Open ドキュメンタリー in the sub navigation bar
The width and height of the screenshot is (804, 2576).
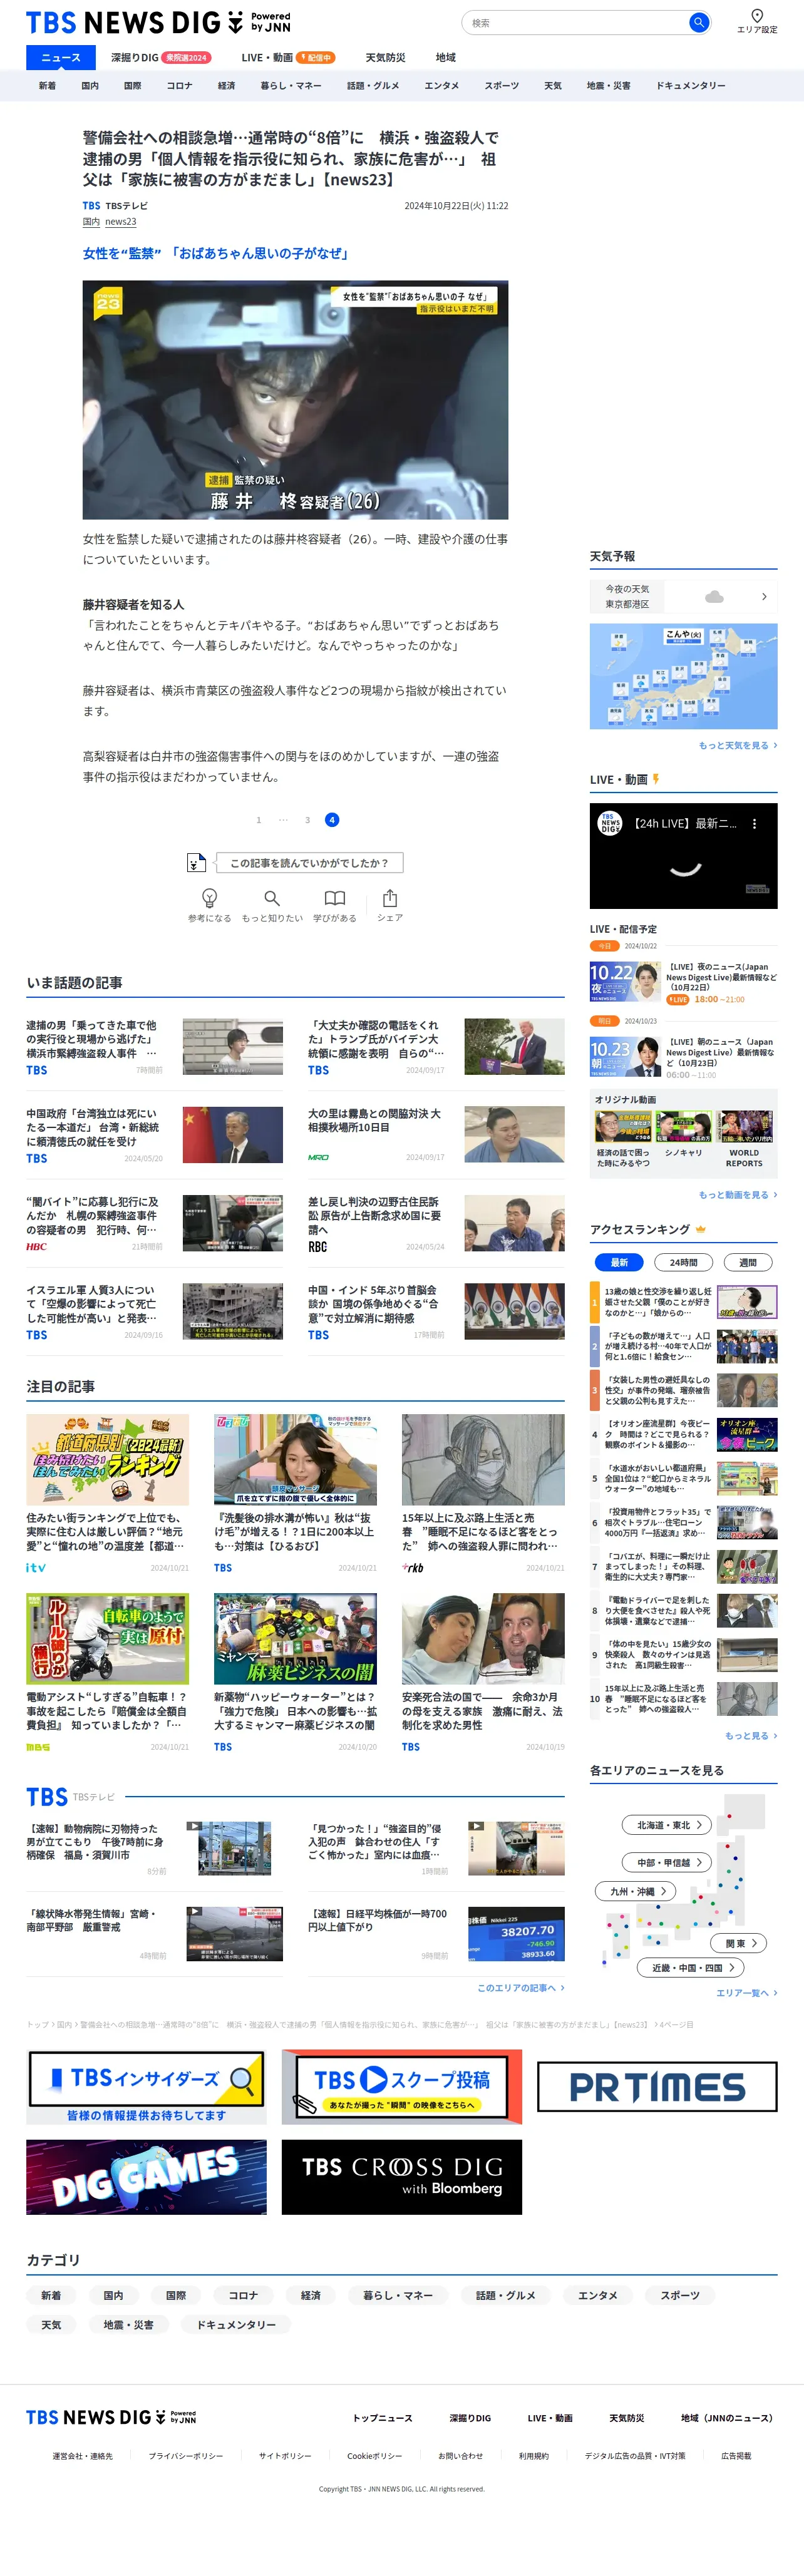tap(691, 86)
